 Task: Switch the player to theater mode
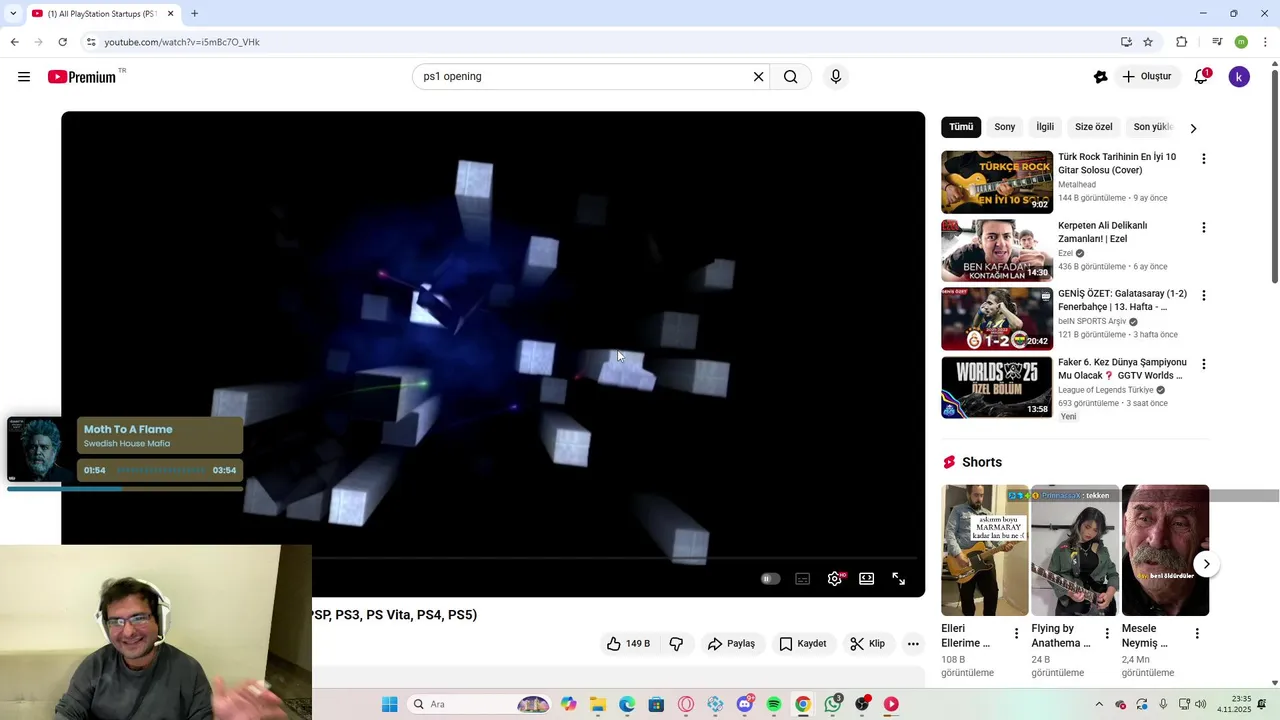coord(867,579)
